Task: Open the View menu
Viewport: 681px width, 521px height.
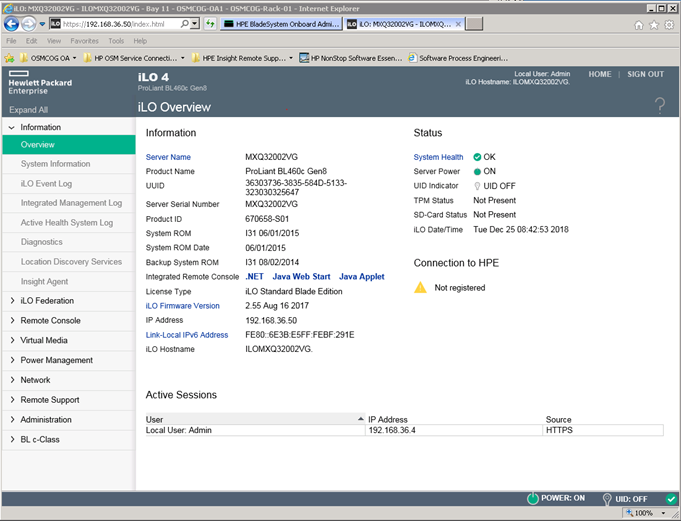Action: click(54, 41)
